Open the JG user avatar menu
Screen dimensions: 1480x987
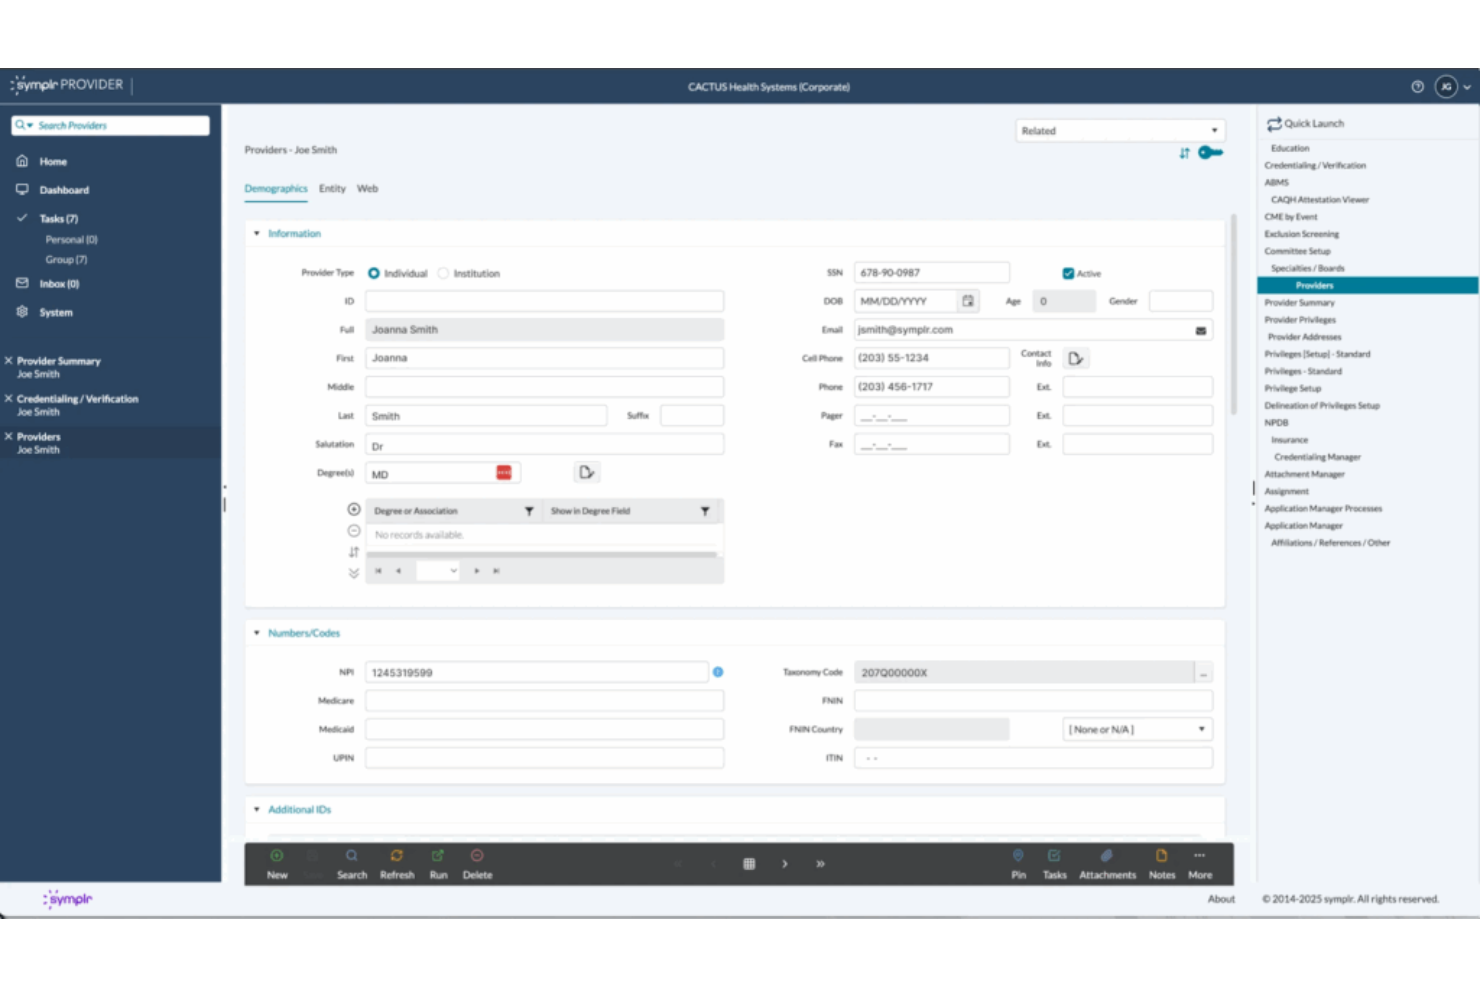1446,87
